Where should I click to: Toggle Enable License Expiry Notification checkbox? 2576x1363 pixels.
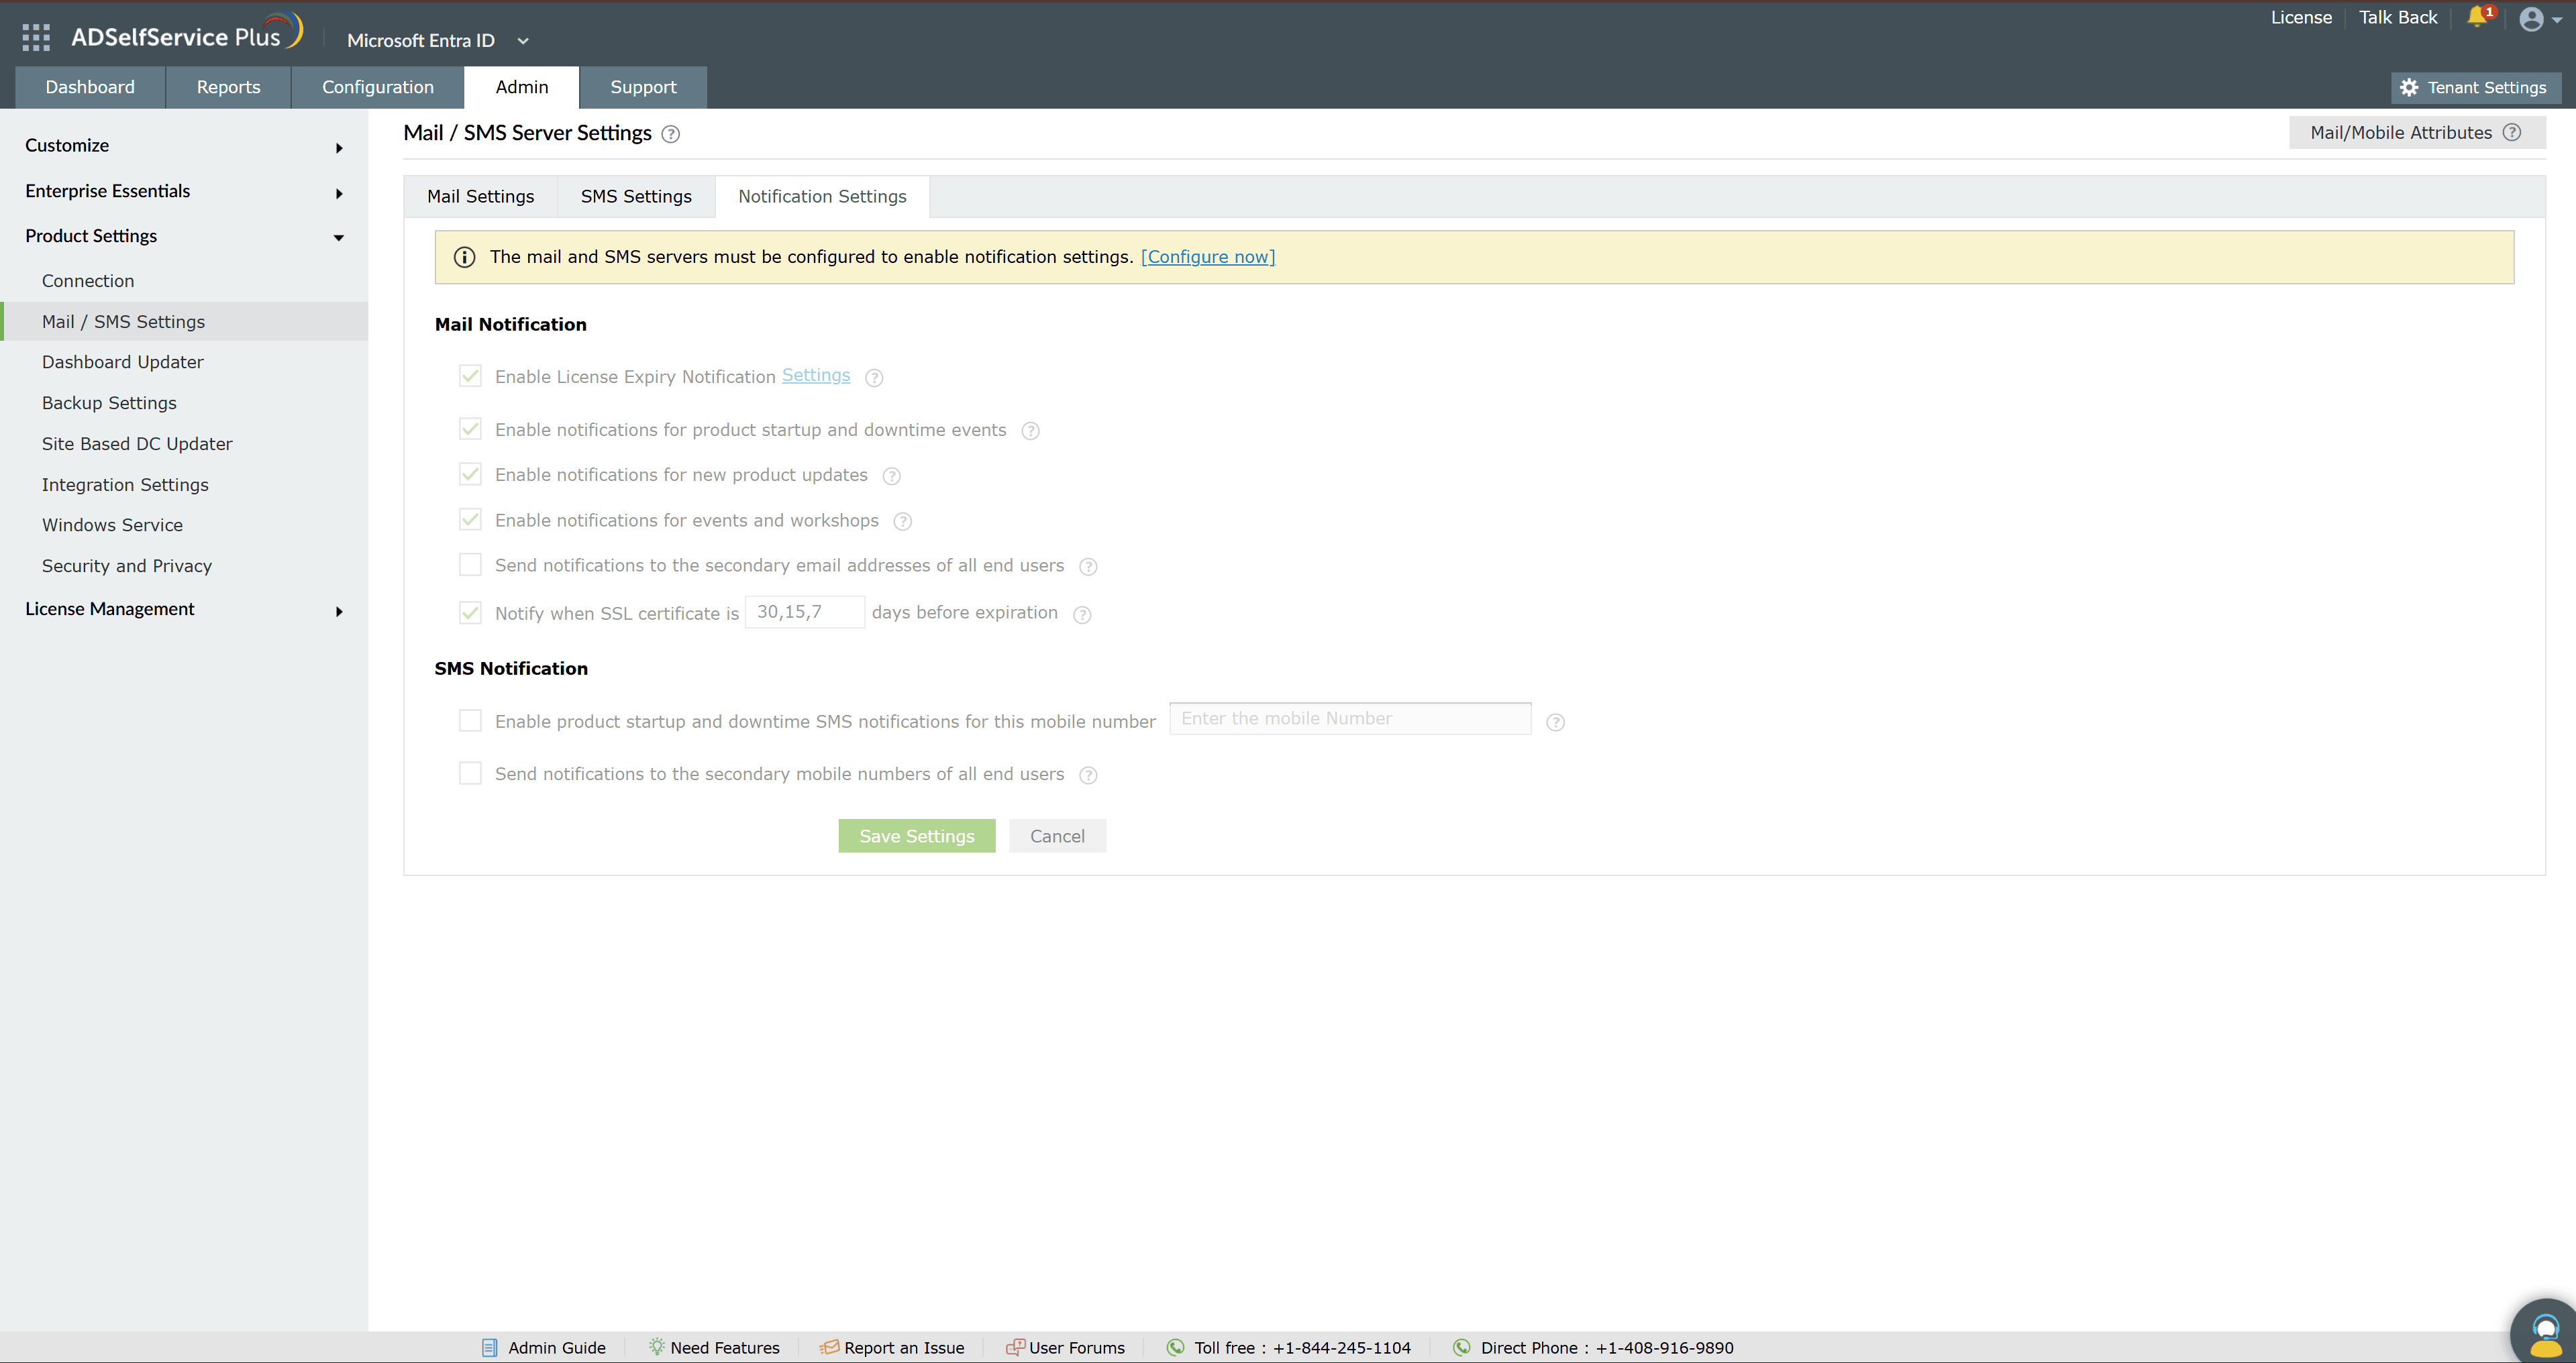pyautogui.click(x=470, y=376)
